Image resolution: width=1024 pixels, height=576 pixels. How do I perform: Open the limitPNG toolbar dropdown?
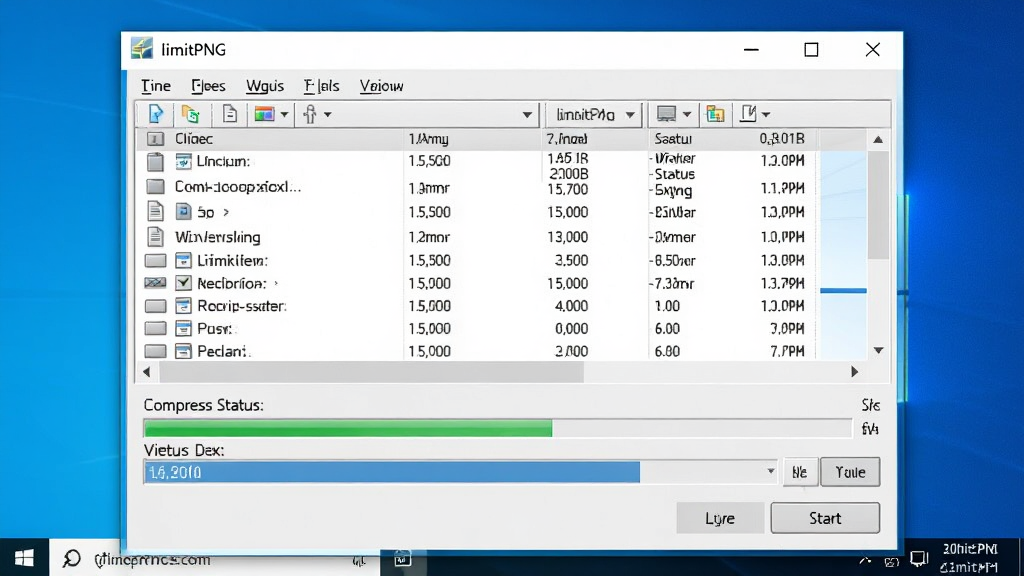(594, 115)
